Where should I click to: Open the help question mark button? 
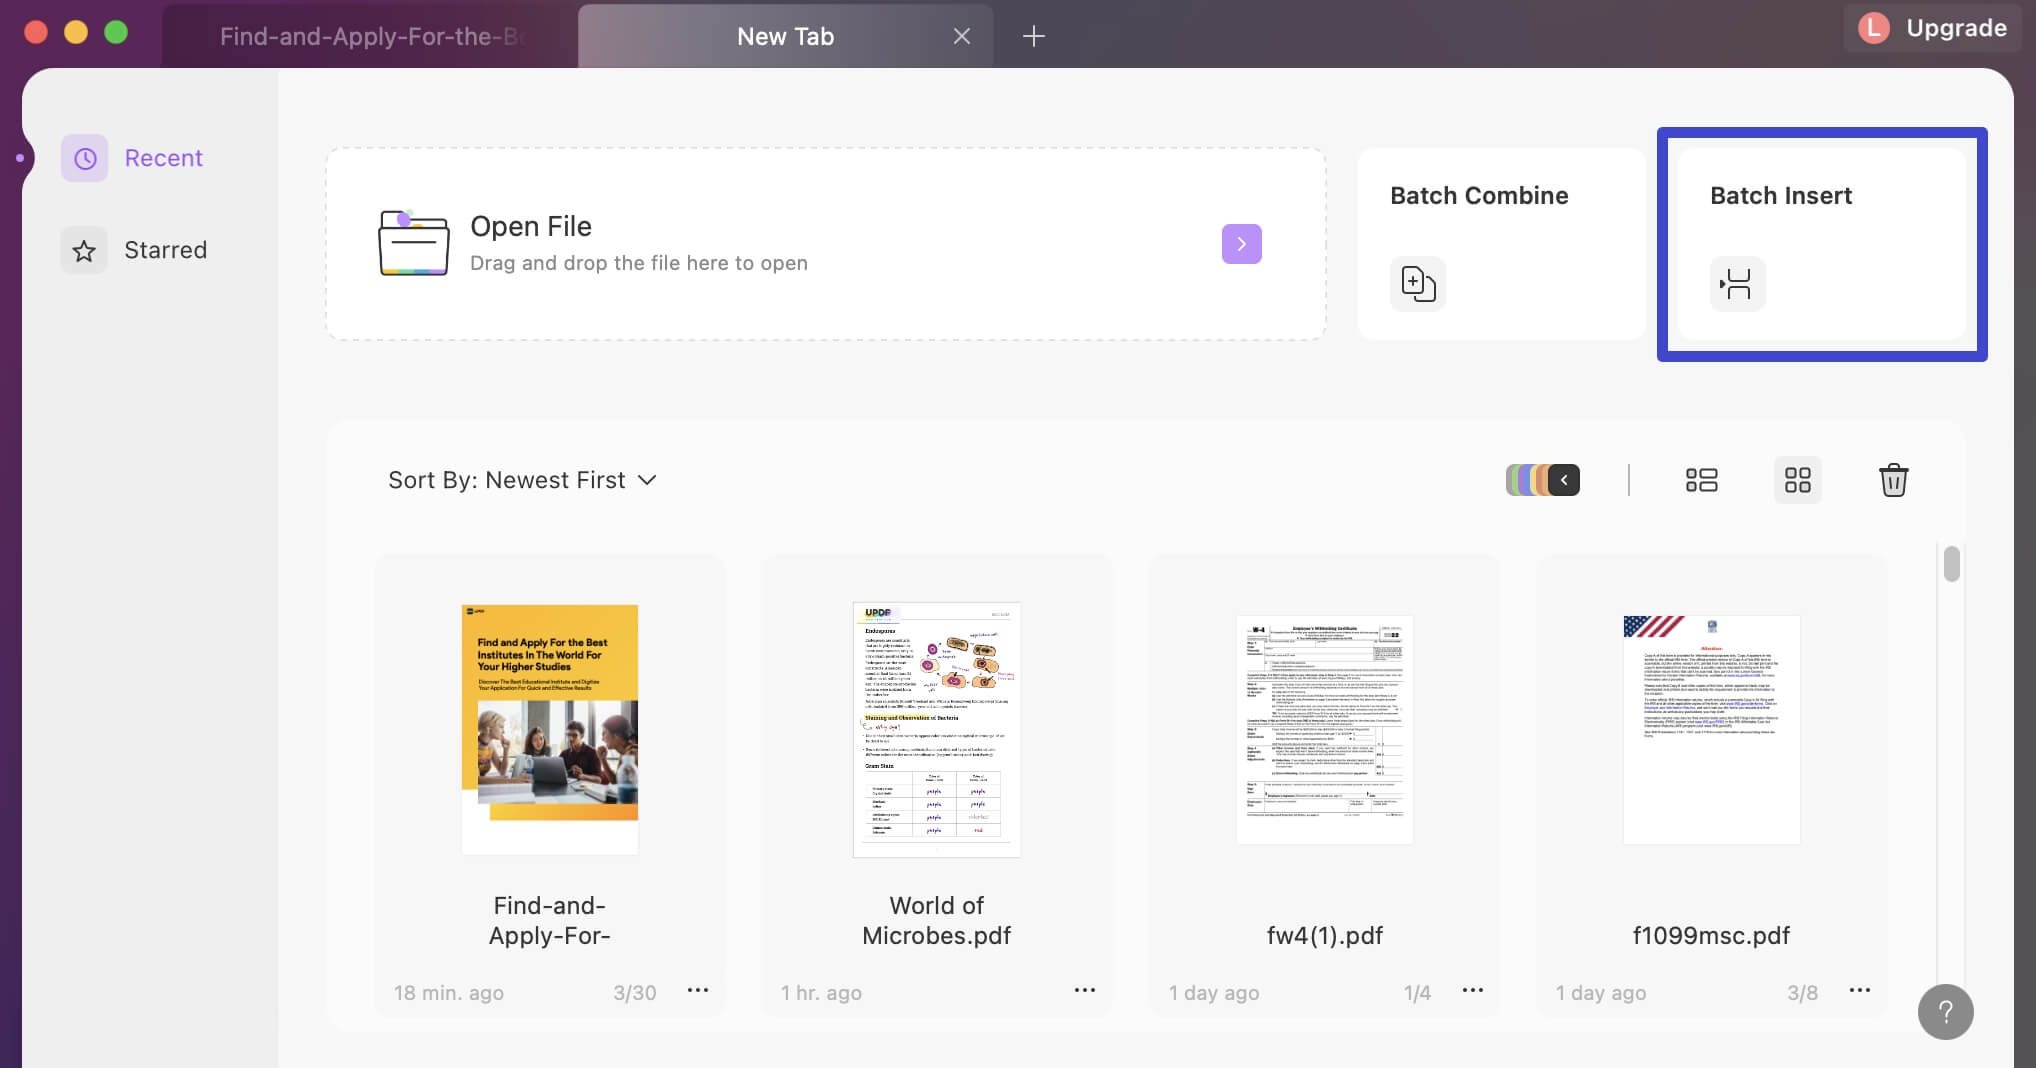pos(1945,1012)
